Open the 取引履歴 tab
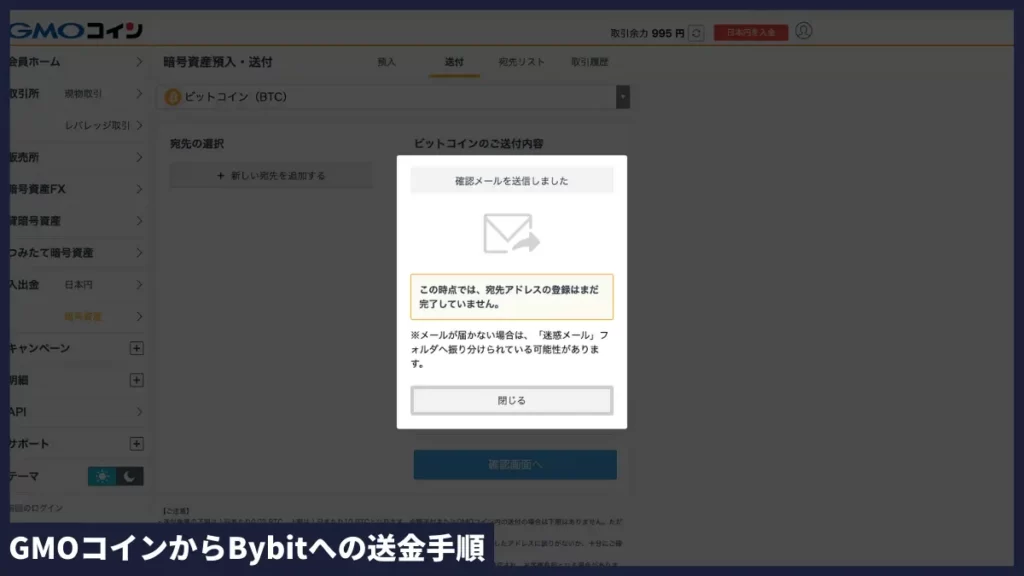This screenshot has height=576, width=1024. (590, 62)
